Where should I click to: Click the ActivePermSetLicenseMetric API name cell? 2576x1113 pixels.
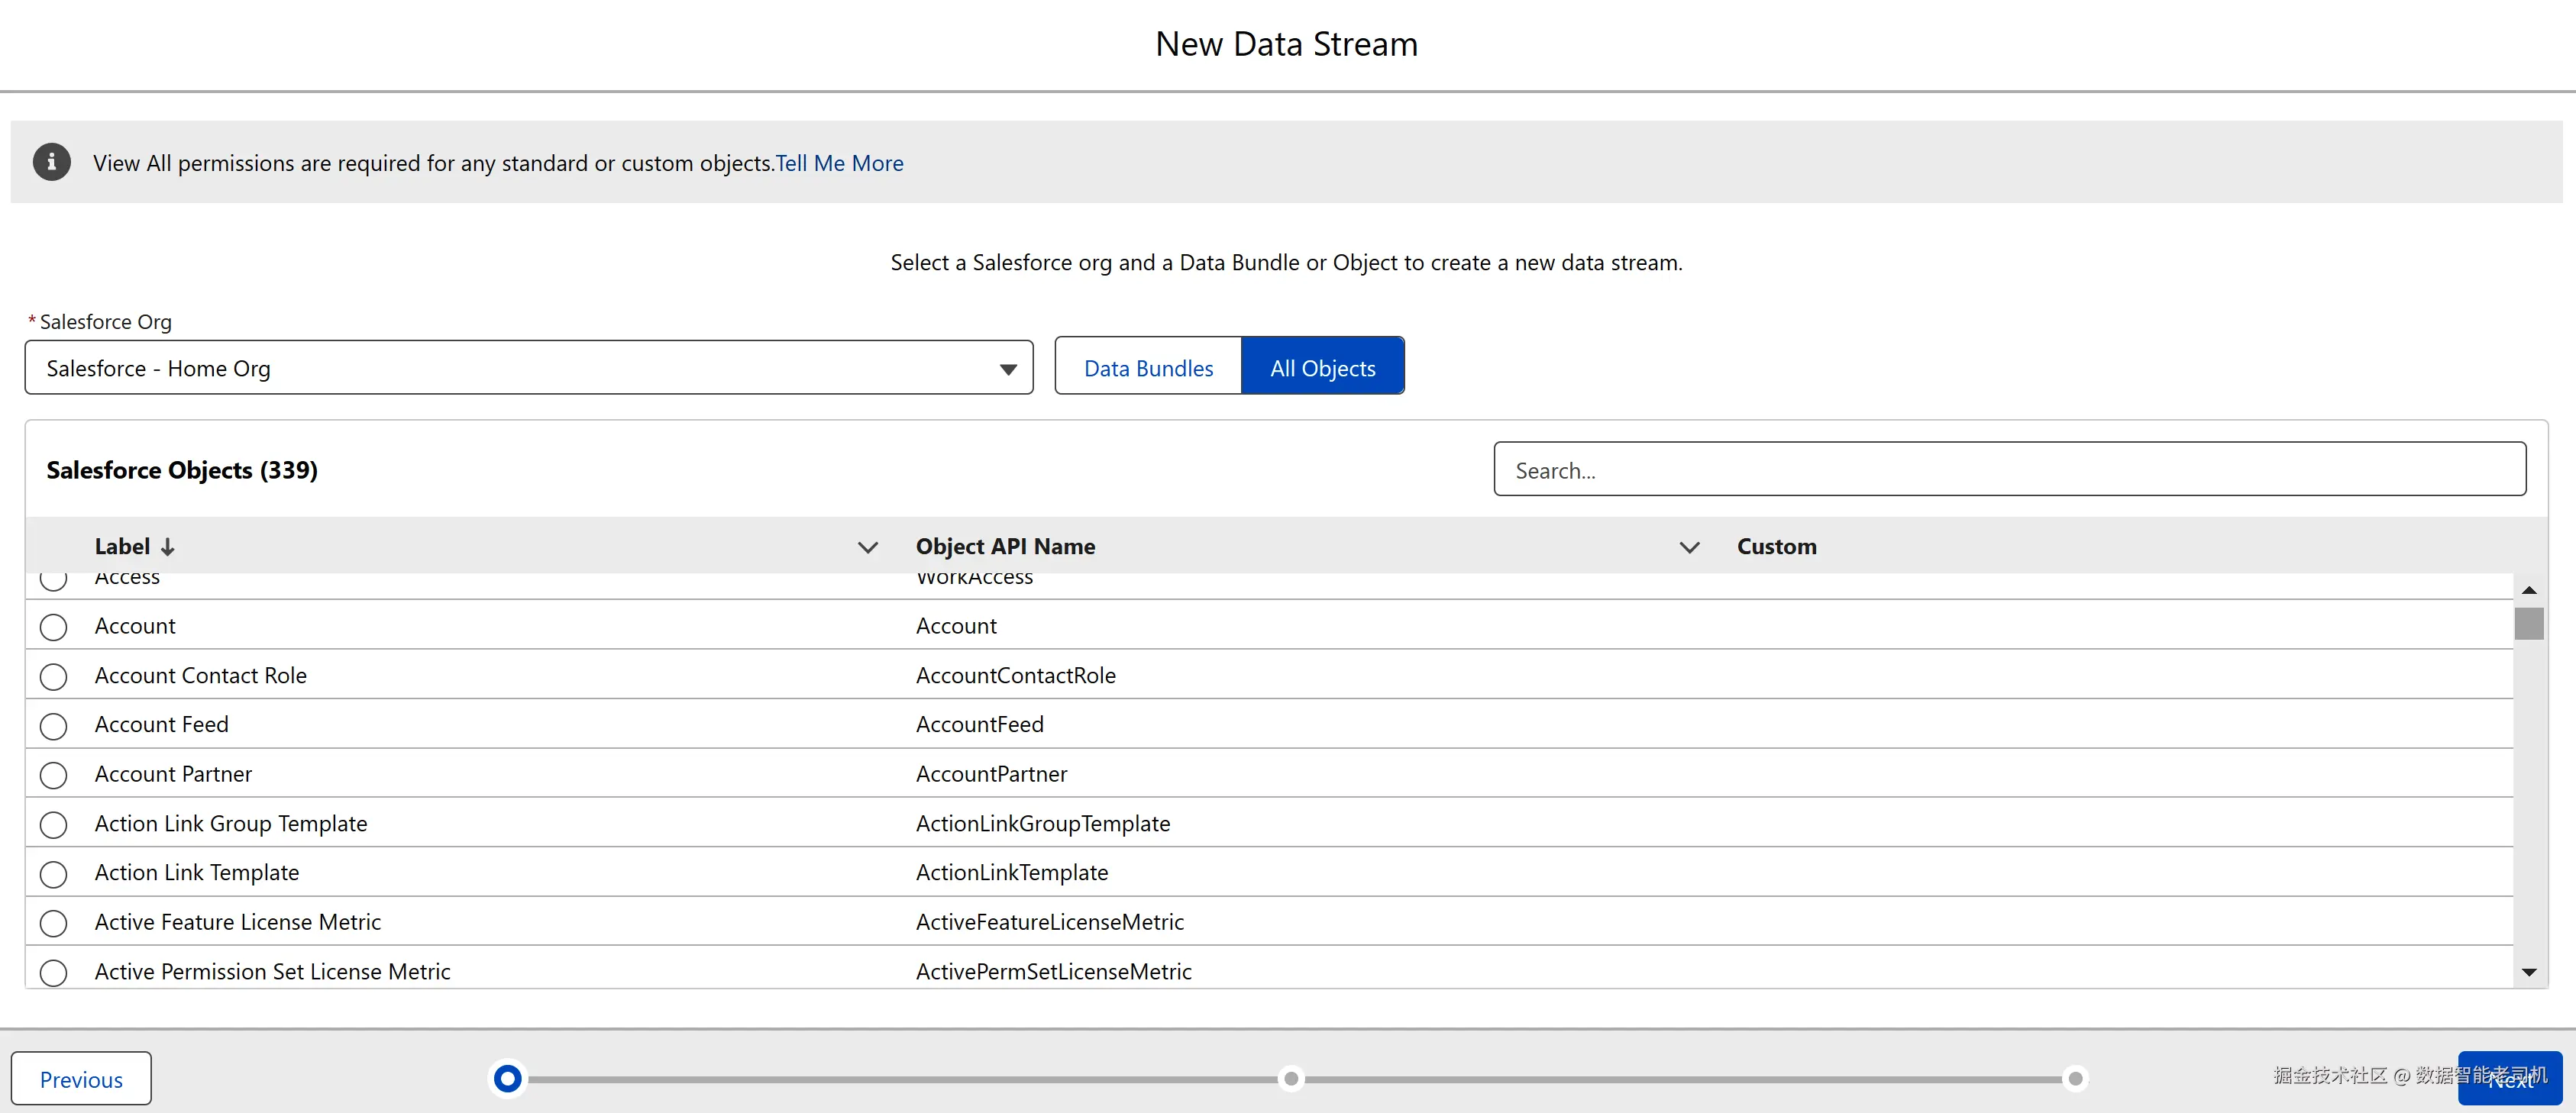coord(1053,971)
